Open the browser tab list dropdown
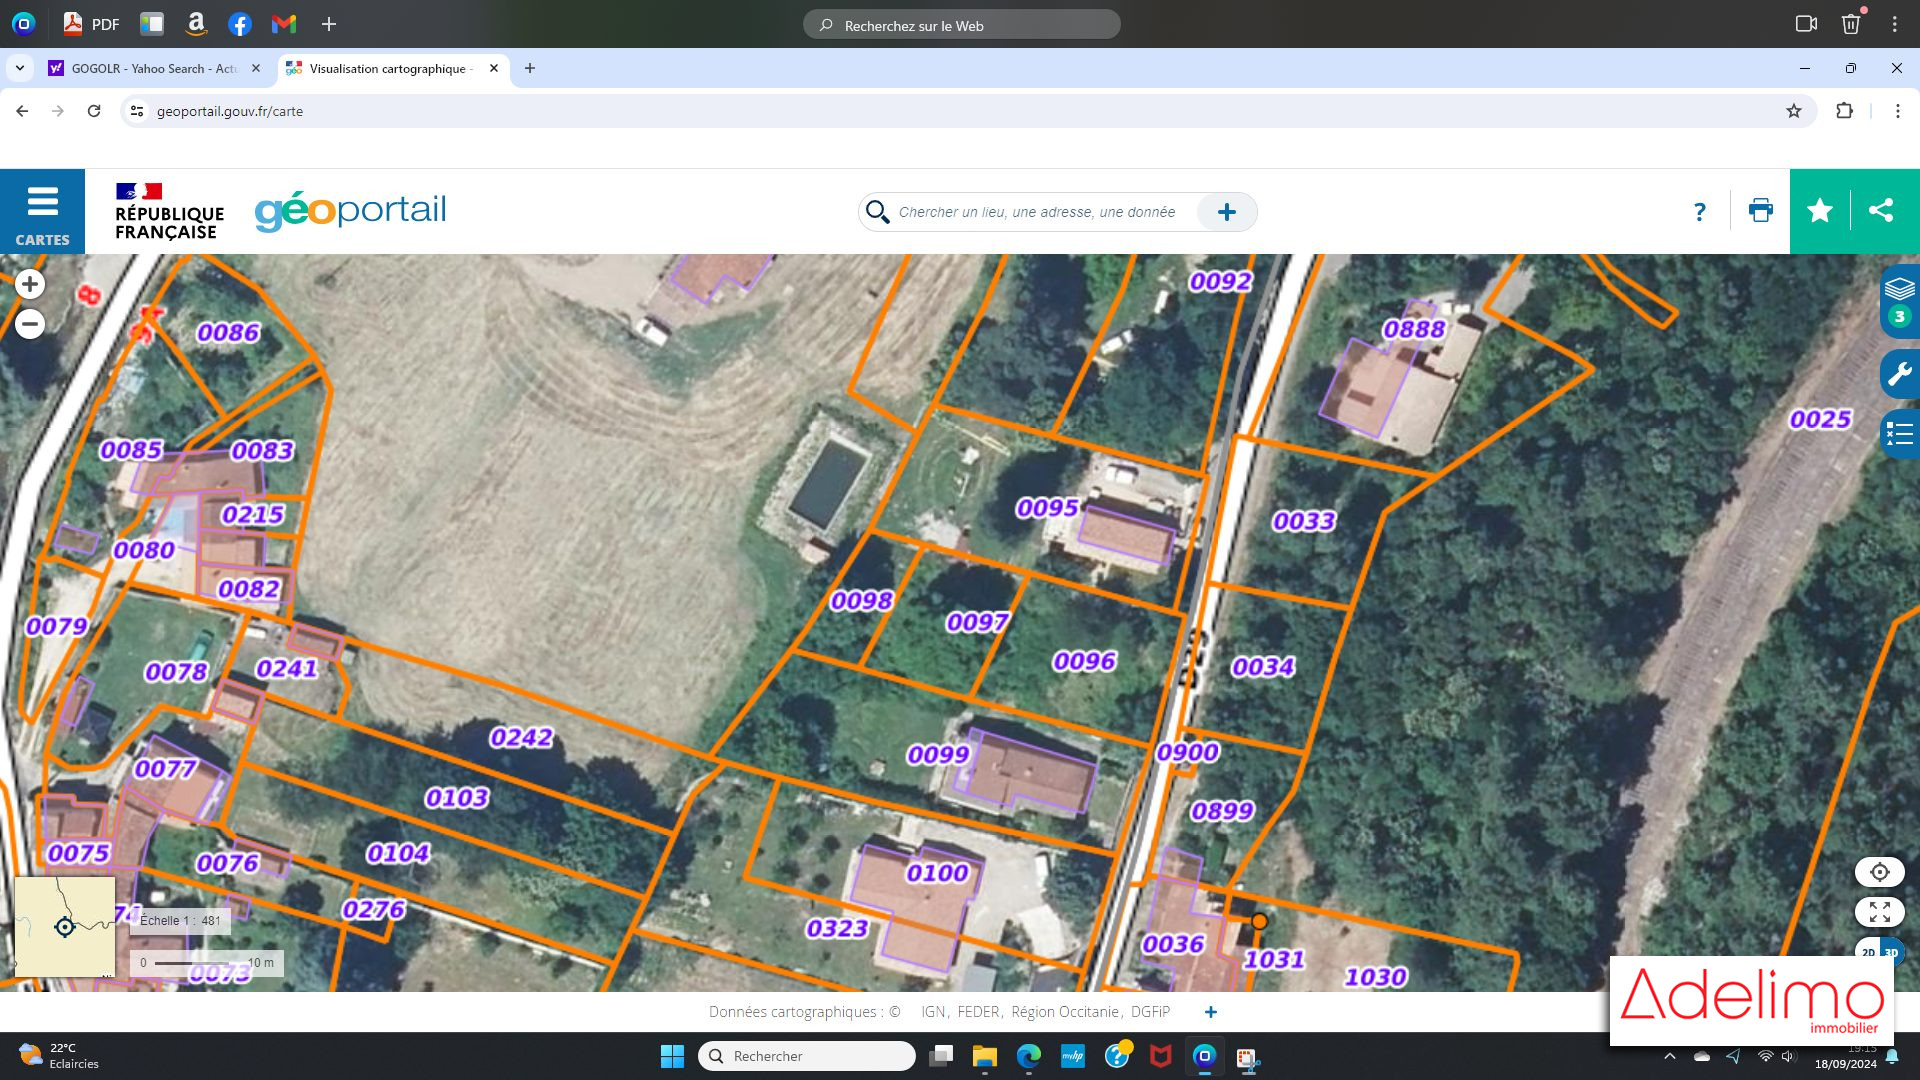Screen dimensions: 1920x1080 [19, 68]
